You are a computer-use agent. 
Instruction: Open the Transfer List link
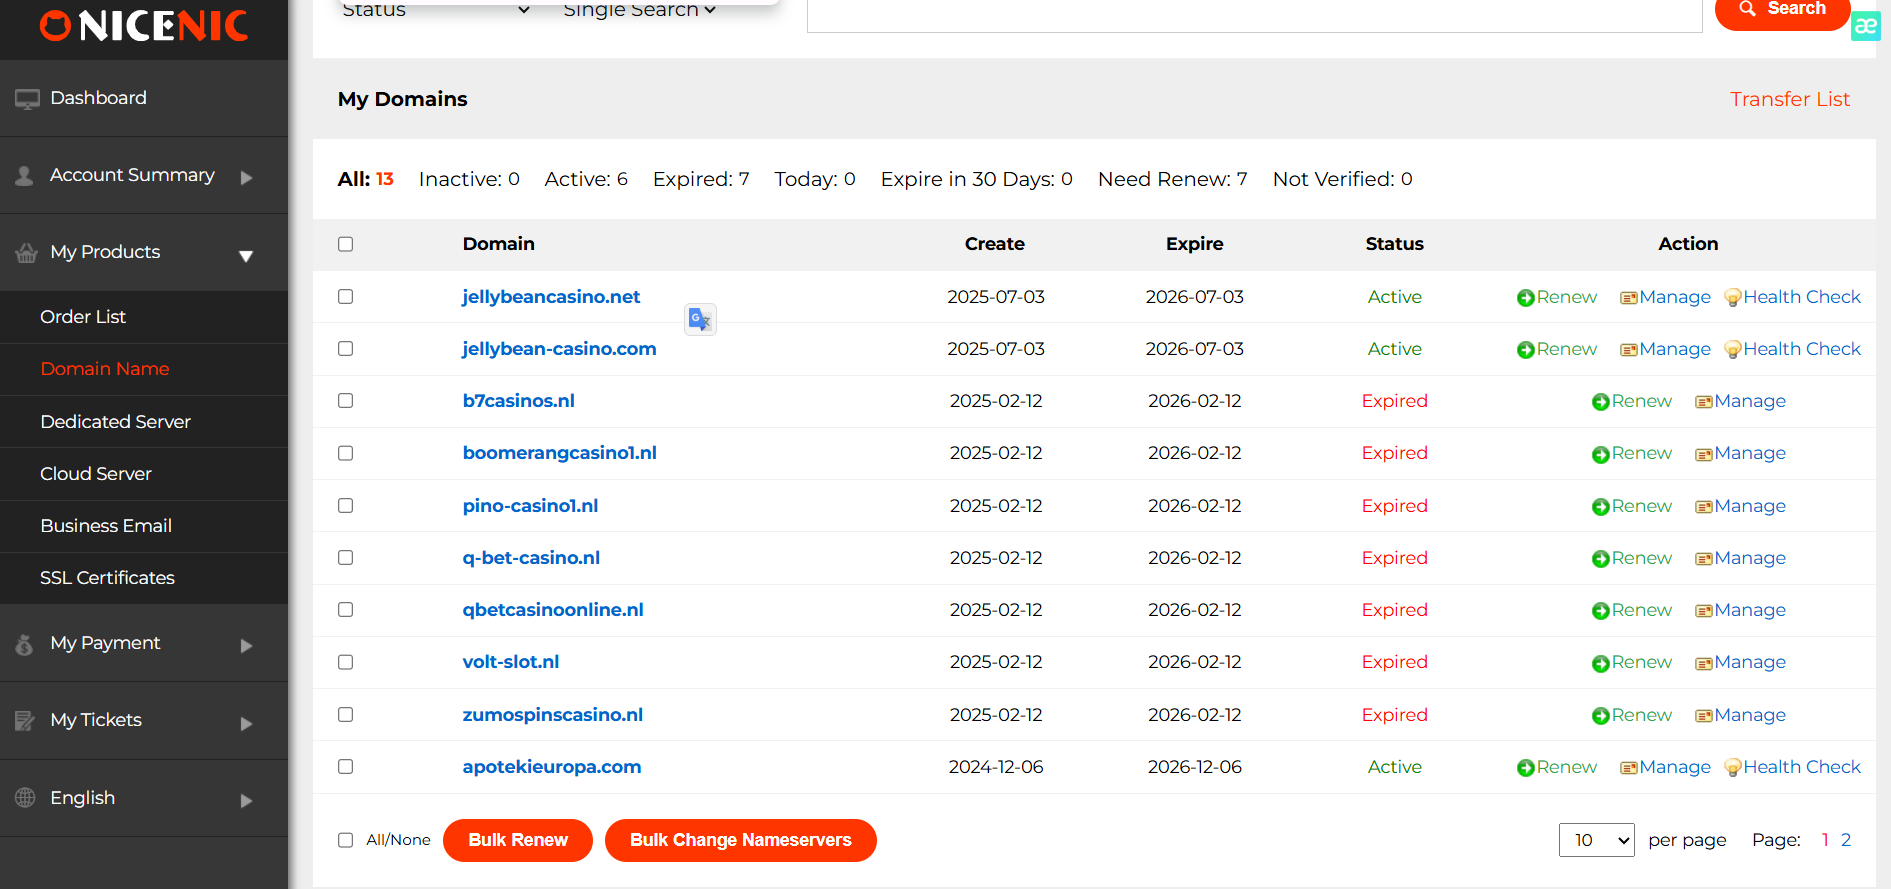click(x=1790, y=99)
